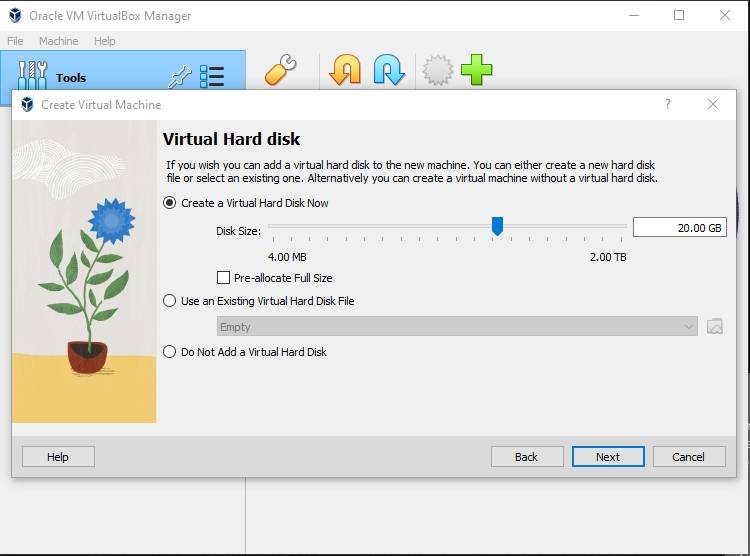Click the browse disk file folder icon
The height and width of the screenshot is (556, 750).
715,326
